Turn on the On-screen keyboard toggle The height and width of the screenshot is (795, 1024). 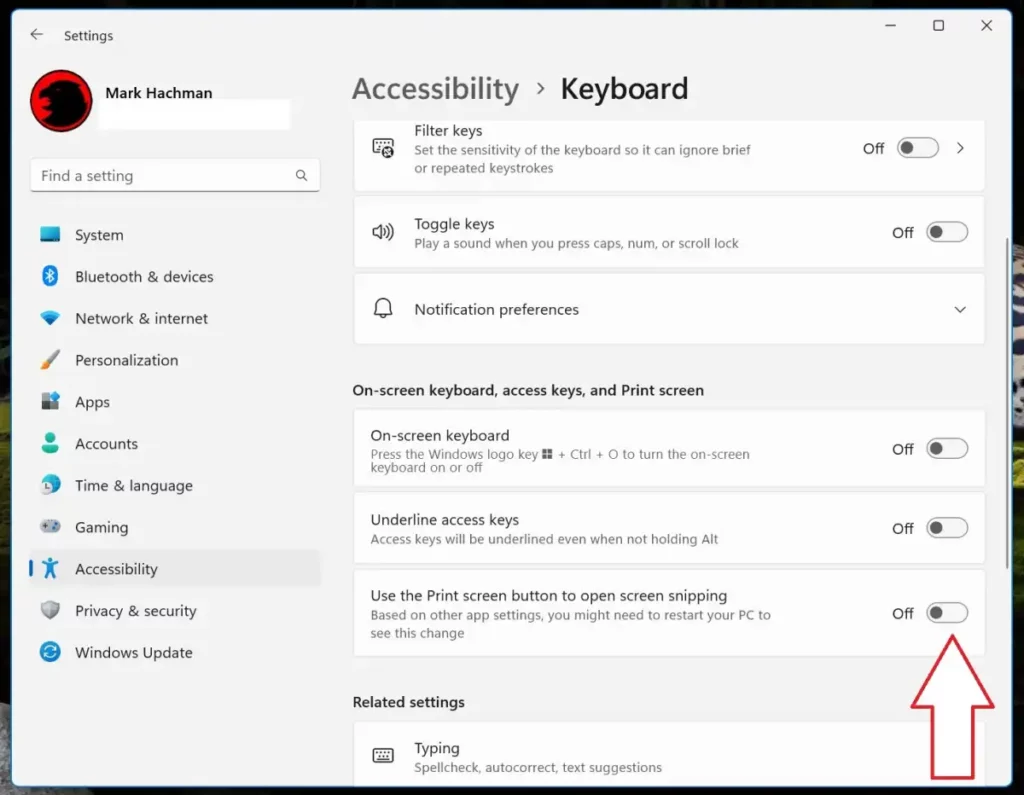point(947,449)
